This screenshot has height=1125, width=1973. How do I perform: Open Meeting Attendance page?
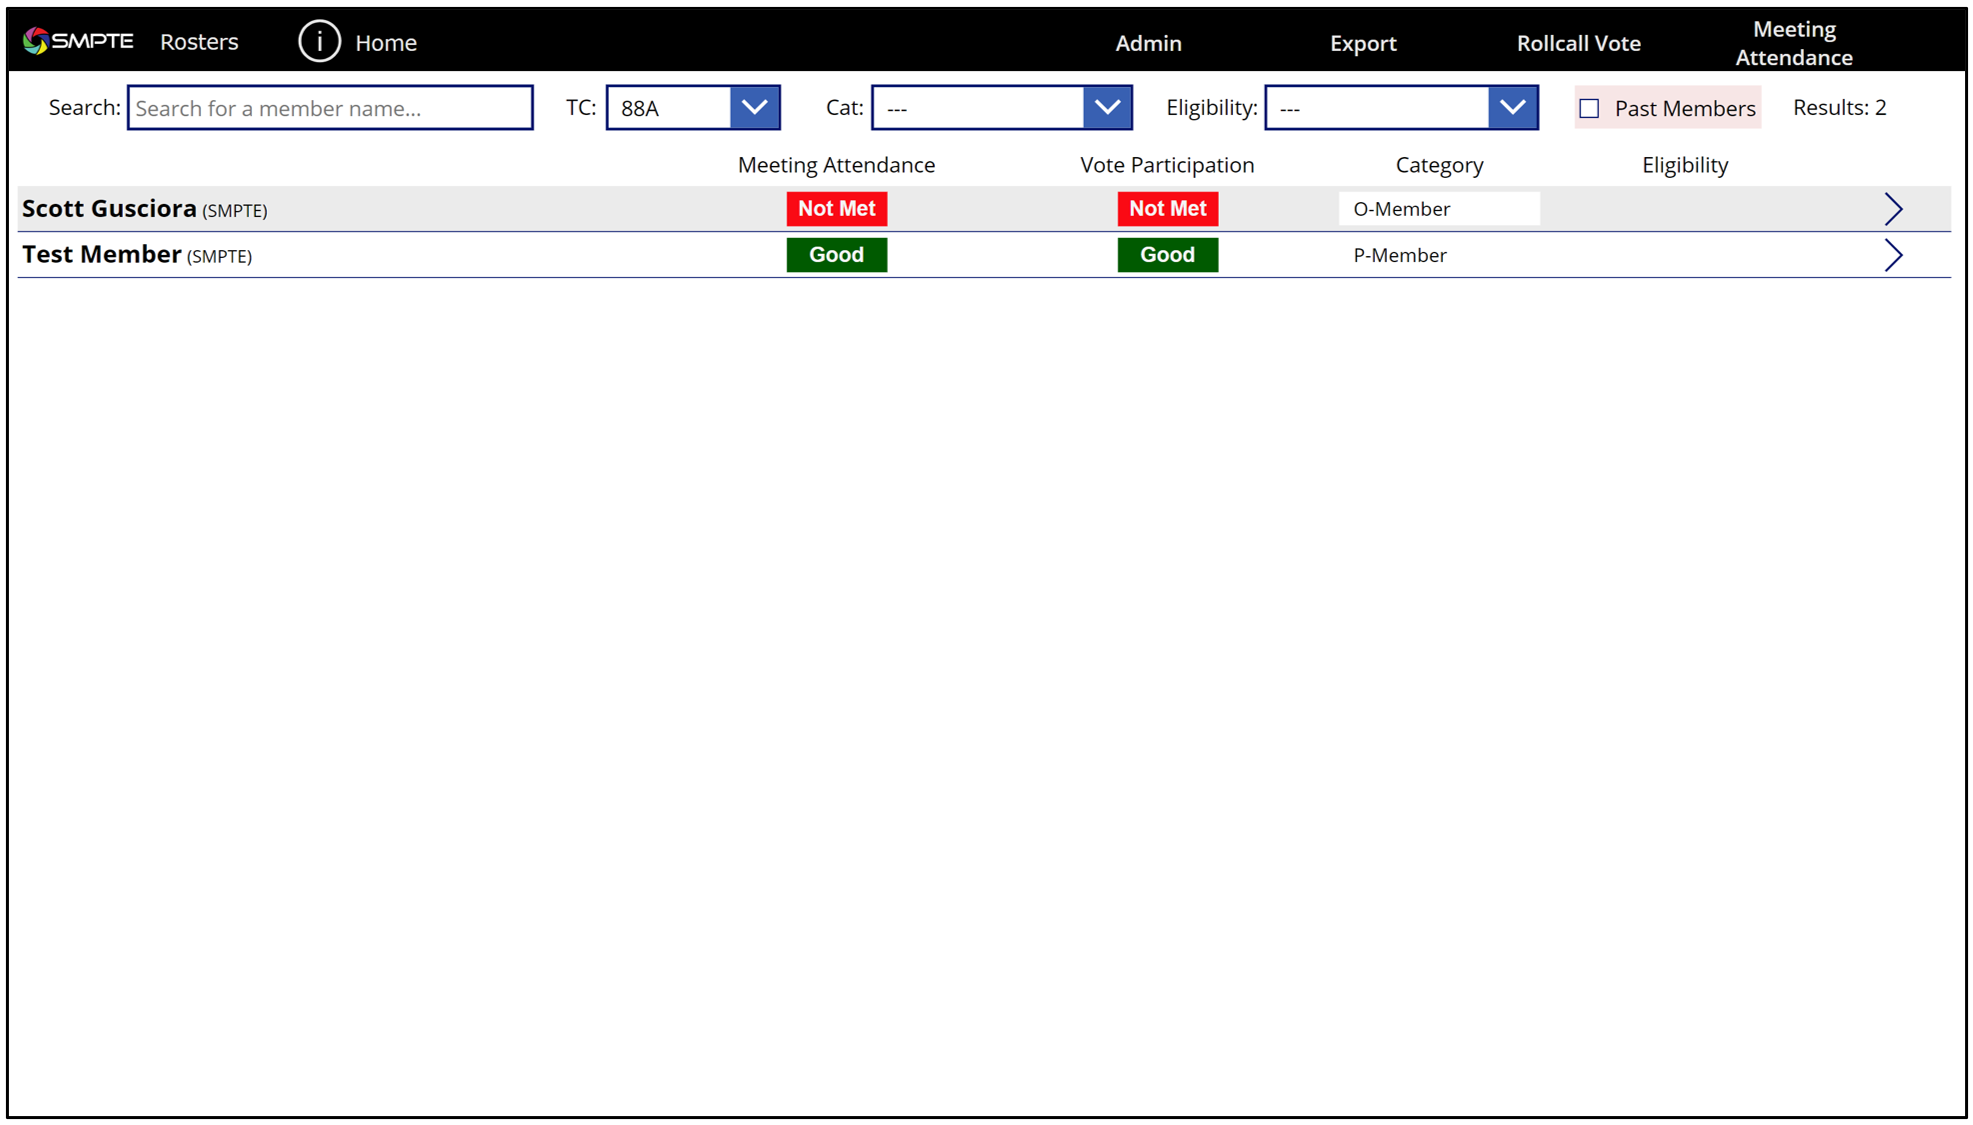[x=1793, y=43]
